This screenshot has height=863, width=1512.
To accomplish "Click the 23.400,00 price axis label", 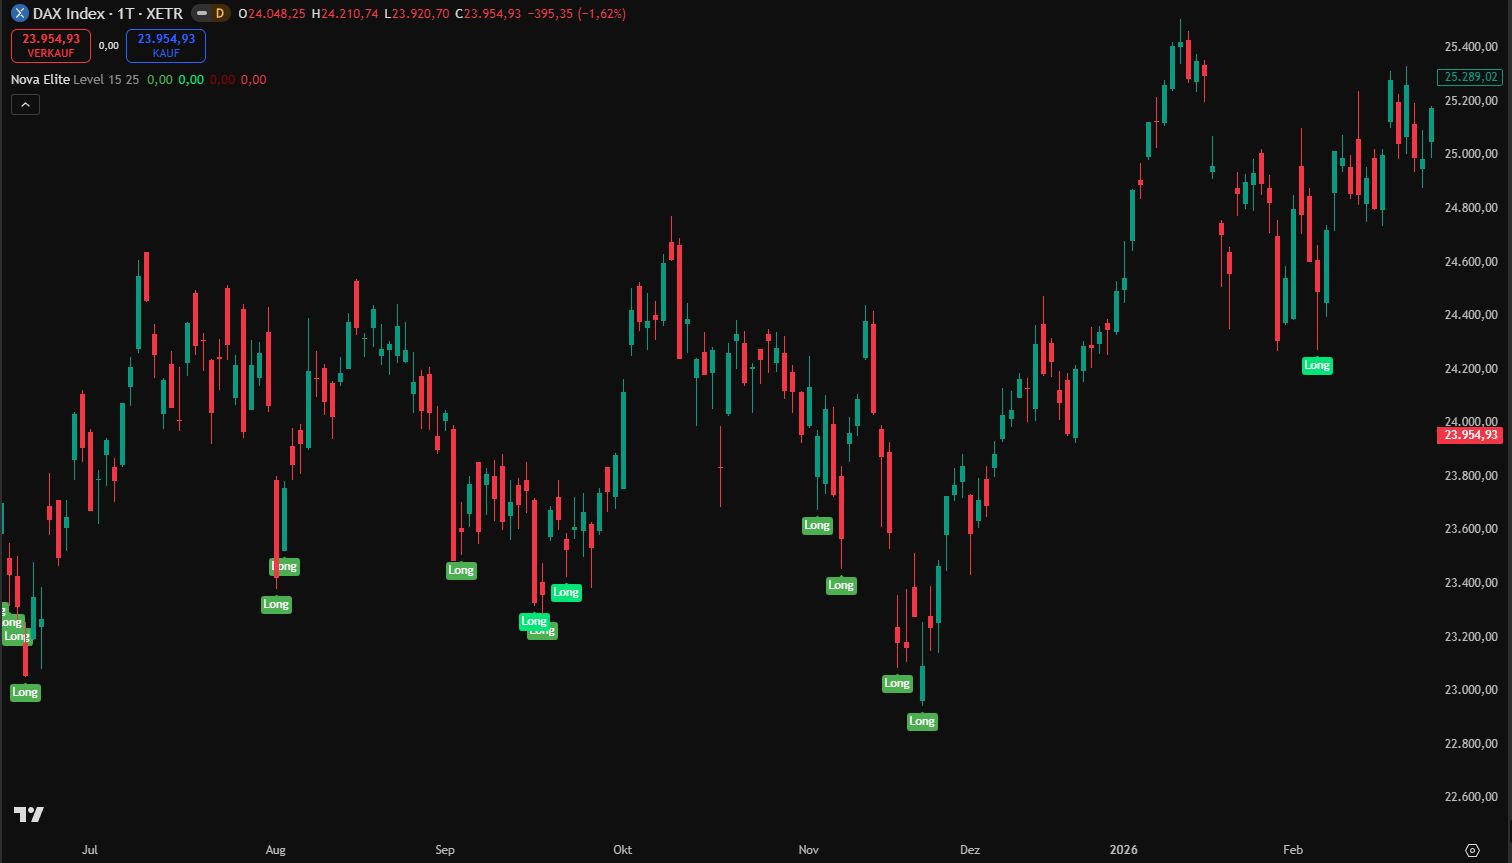I will (1471, 583).
